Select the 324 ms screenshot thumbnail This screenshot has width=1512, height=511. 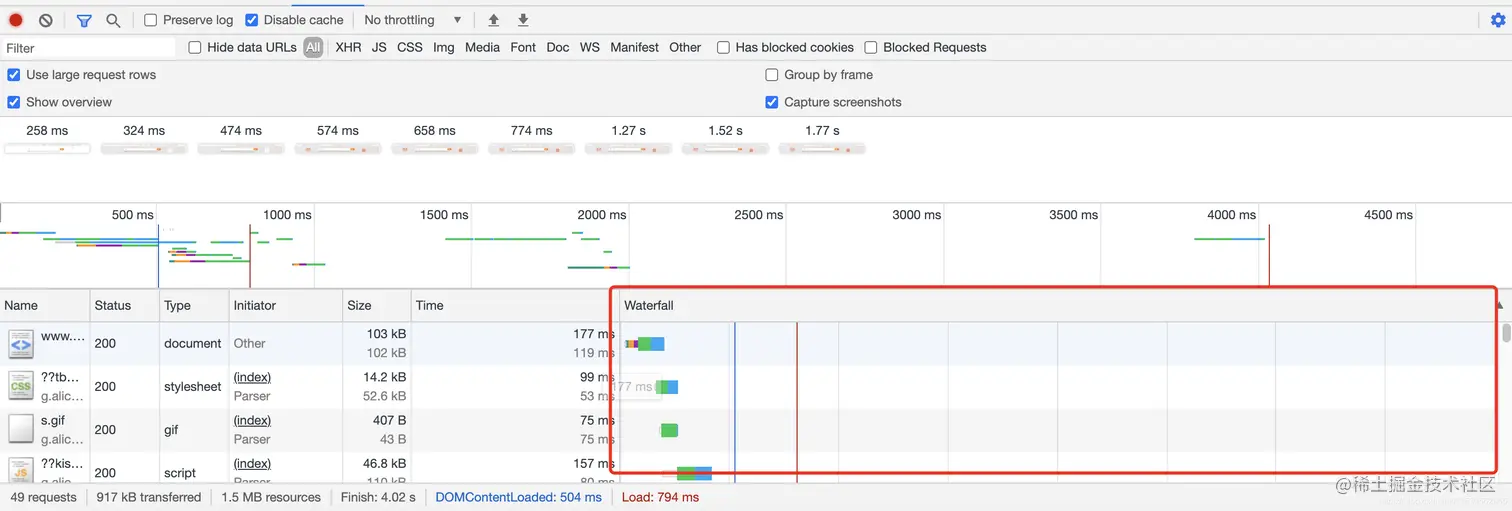[144, 148]
